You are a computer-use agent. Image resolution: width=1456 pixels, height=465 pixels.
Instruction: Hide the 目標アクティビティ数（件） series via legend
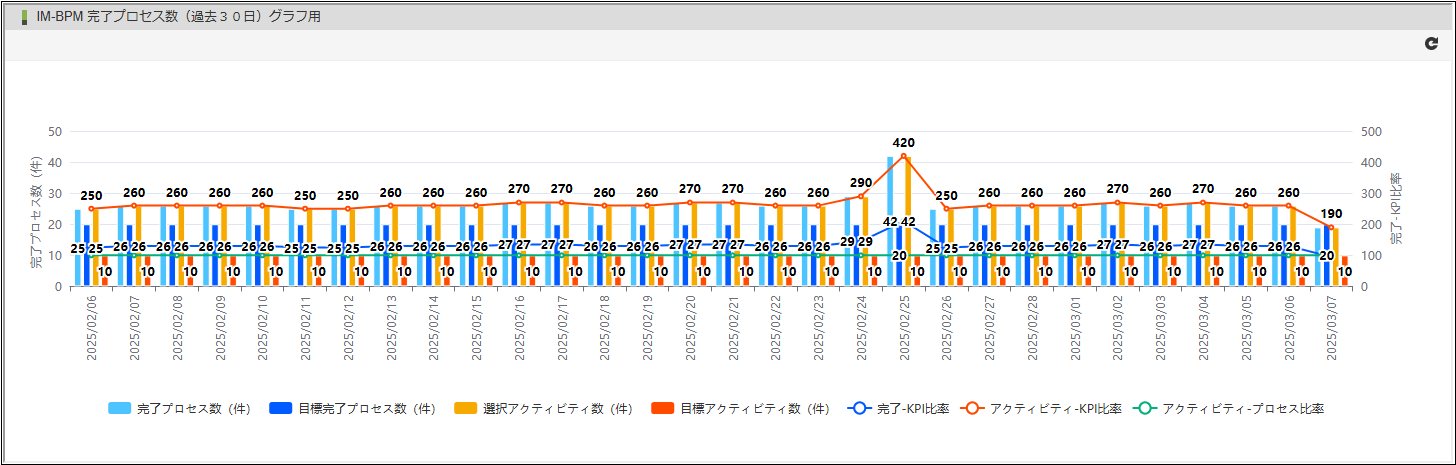(741, 409)
